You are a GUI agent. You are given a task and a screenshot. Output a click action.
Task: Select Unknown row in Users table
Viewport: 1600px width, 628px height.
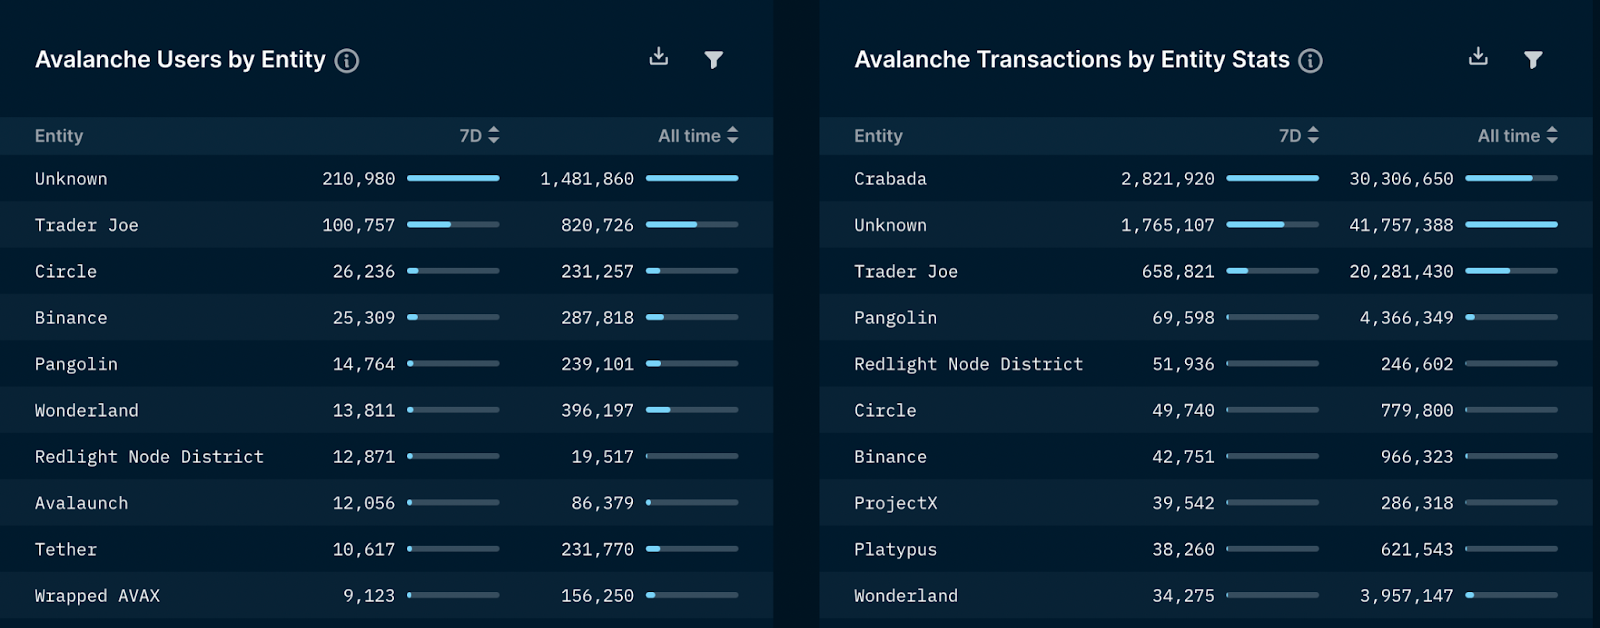pos(386,179)
